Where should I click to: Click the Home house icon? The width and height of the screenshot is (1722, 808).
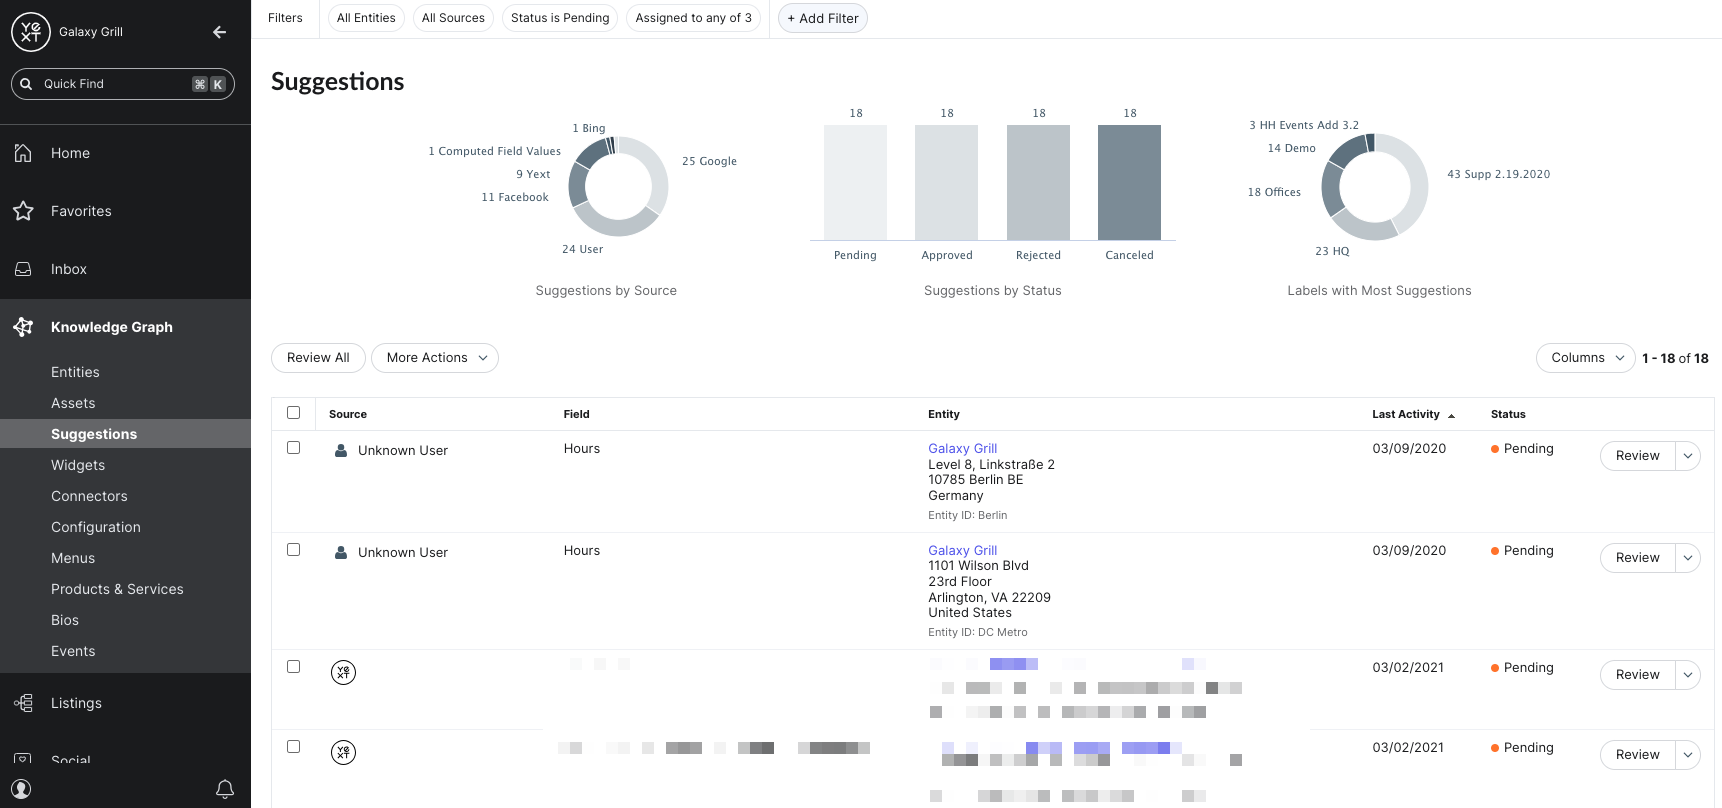[23, 153]
